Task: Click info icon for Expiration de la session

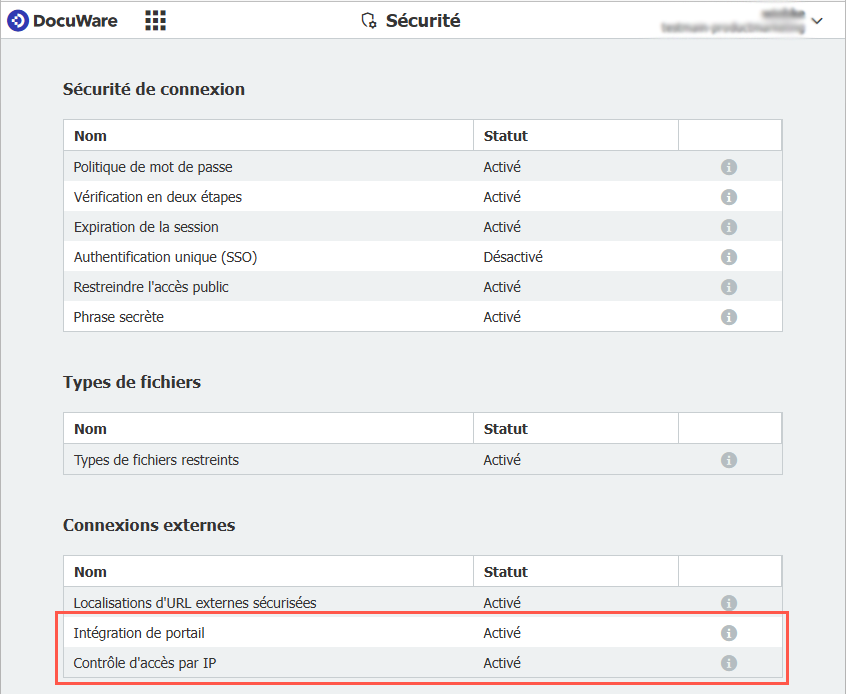Action: click(729, 227)
